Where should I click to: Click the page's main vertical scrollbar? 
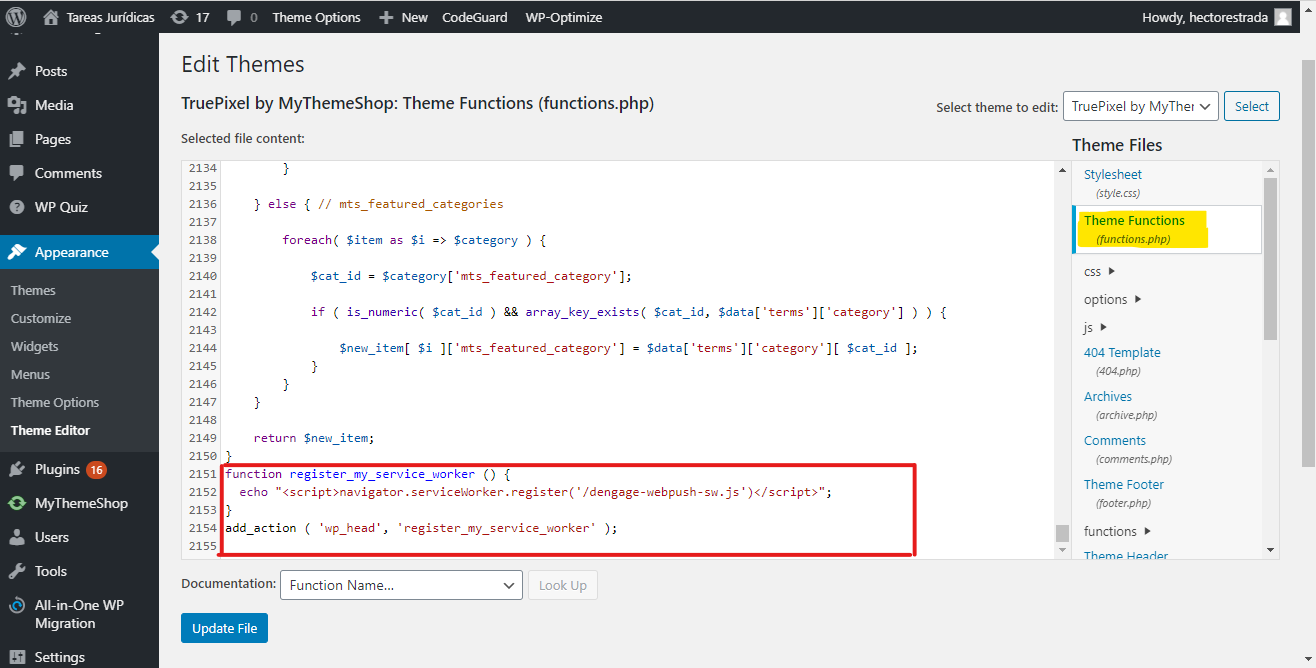coord(1308,263)
